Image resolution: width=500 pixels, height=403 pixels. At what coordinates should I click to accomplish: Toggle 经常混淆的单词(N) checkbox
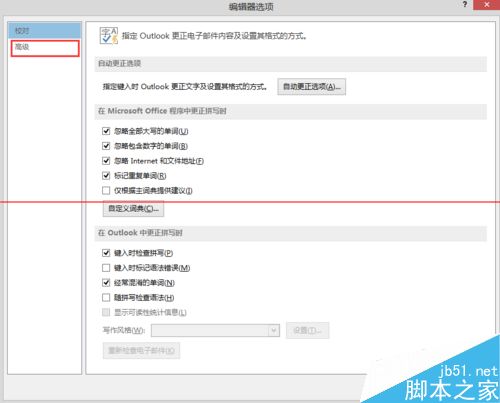106,283
